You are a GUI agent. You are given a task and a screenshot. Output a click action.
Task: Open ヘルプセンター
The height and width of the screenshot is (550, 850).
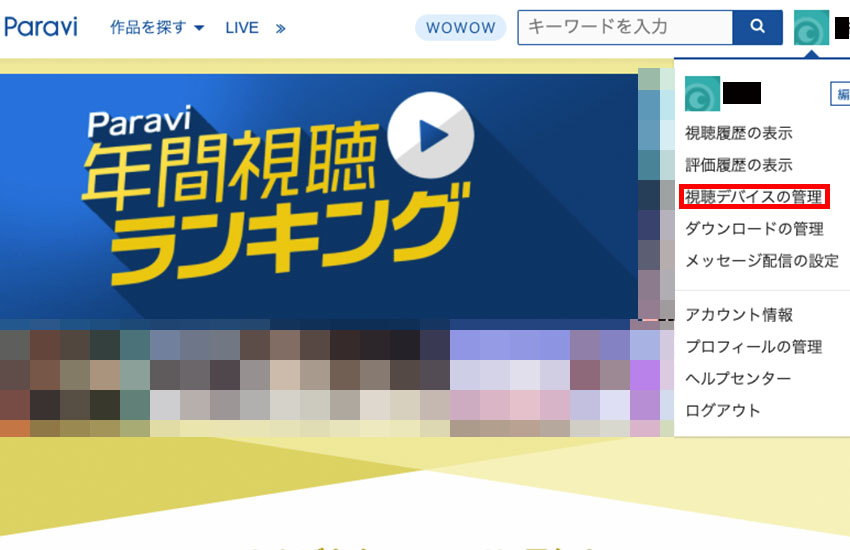(x=738, y=378)
